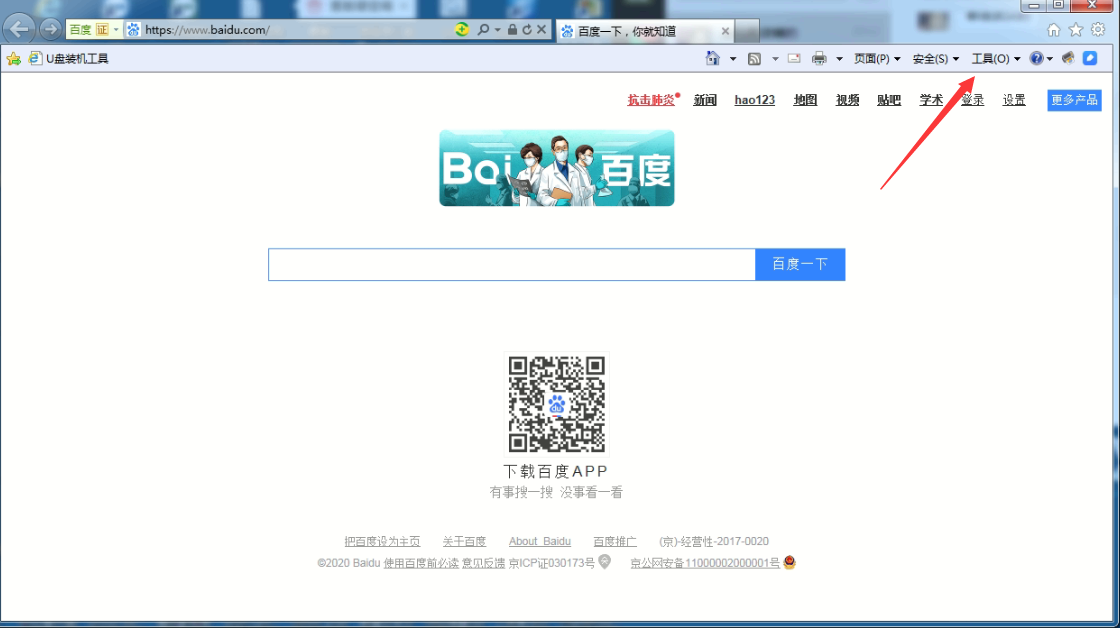1120x628 pixels.
Task: Click the RSS feeds icon in command bar
Action: (x=754, y=59)
